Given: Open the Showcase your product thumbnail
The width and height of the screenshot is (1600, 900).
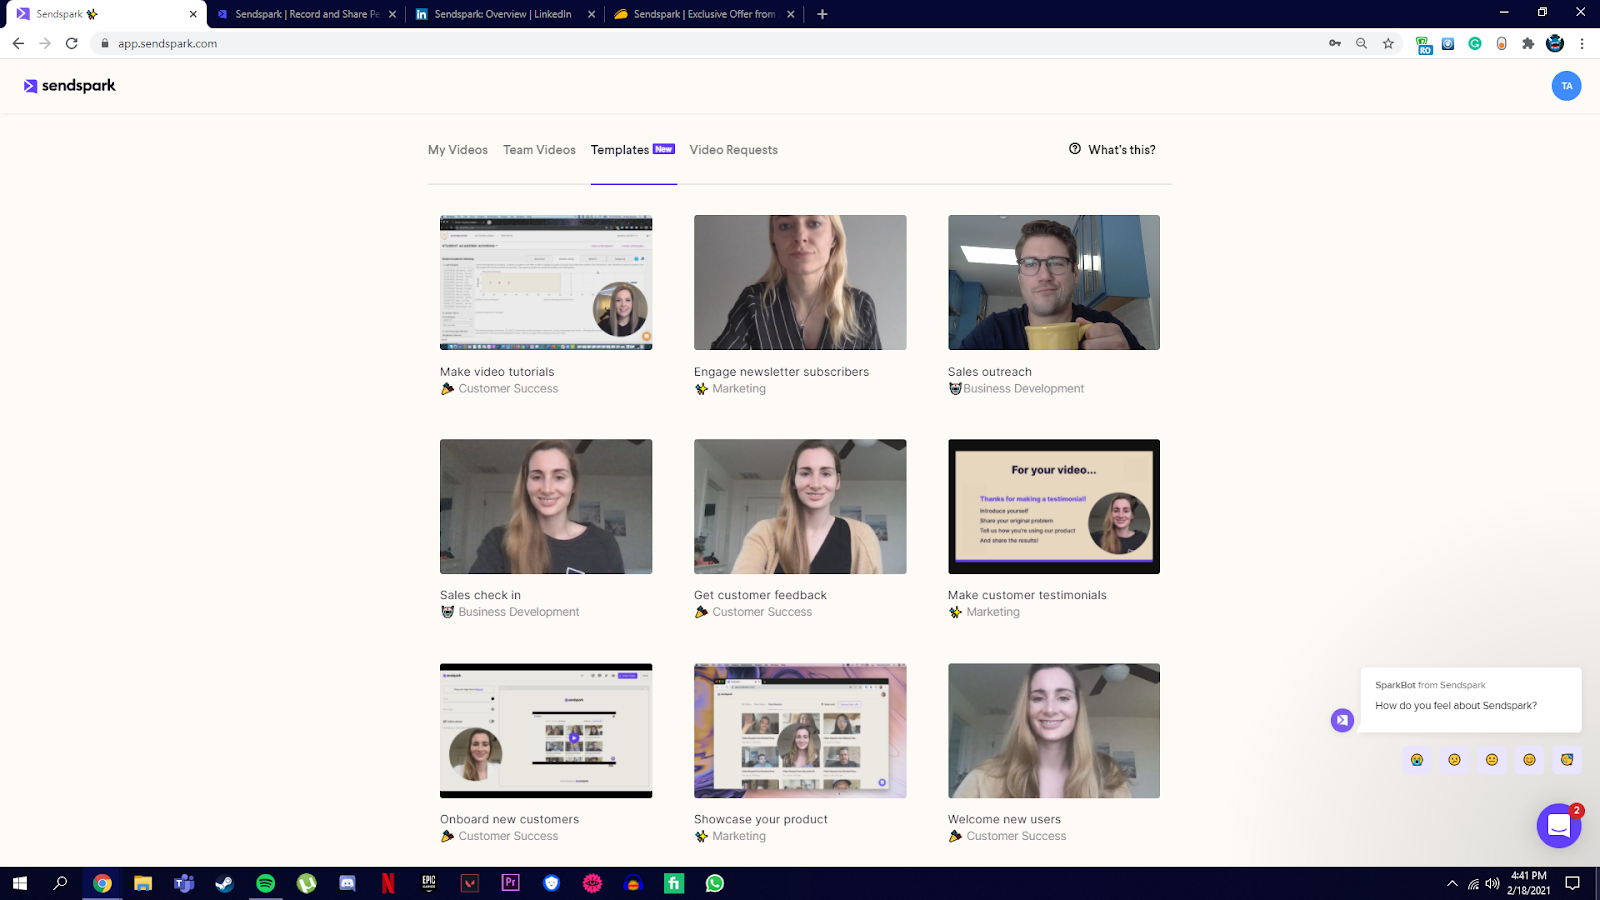Looking at the screenshot, I should click(x=800, y=730).
